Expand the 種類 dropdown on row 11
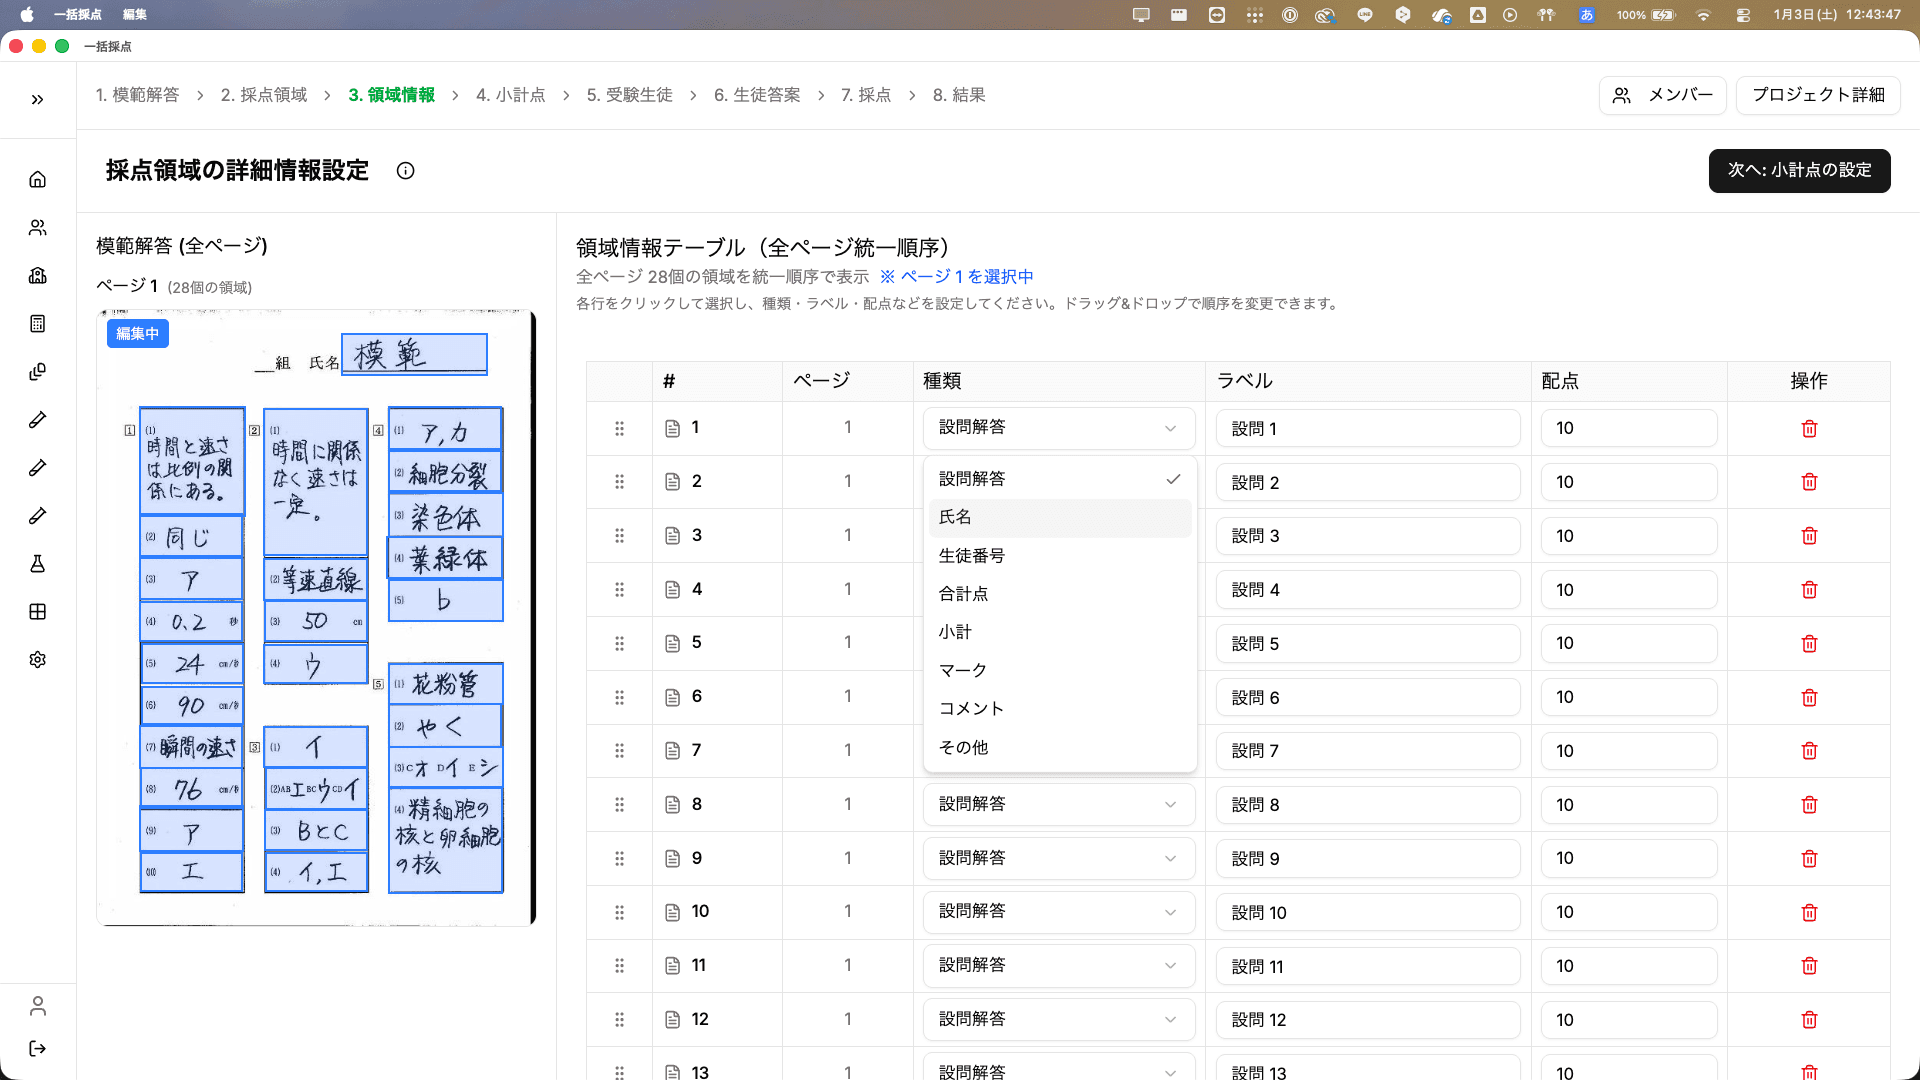The height and width of the screenshot is (1080, 1920). coord(1059,965)
